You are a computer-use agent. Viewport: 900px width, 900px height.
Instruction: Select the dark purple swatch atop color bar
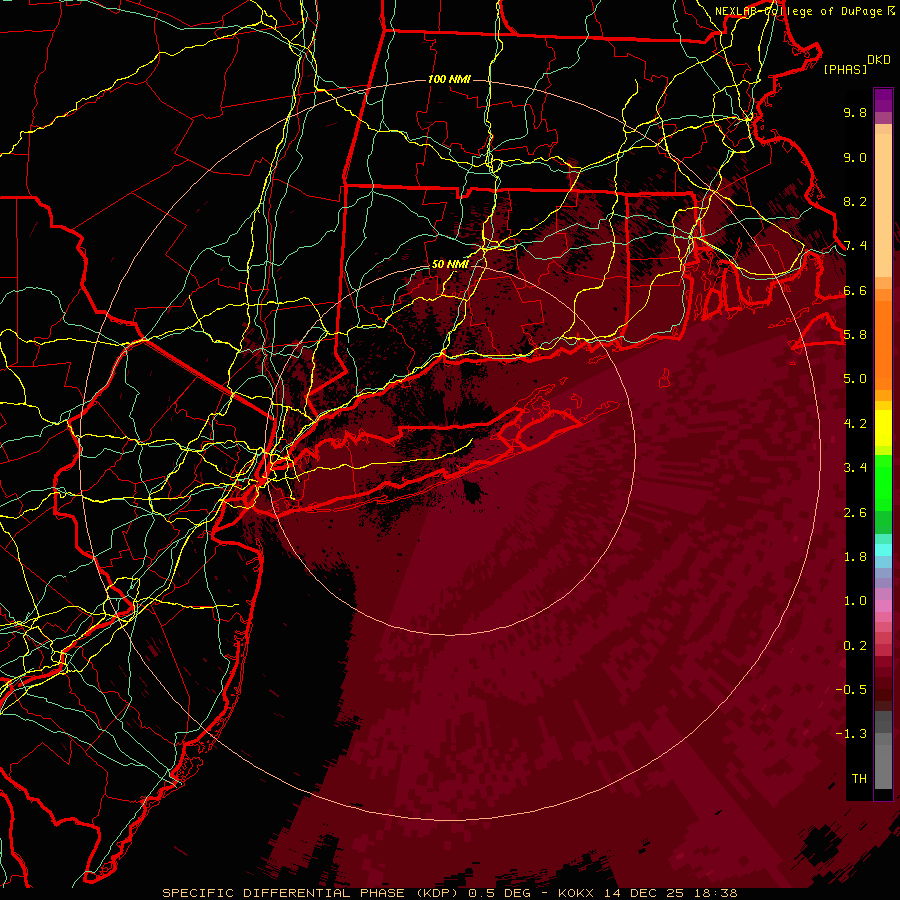(883, 96)
